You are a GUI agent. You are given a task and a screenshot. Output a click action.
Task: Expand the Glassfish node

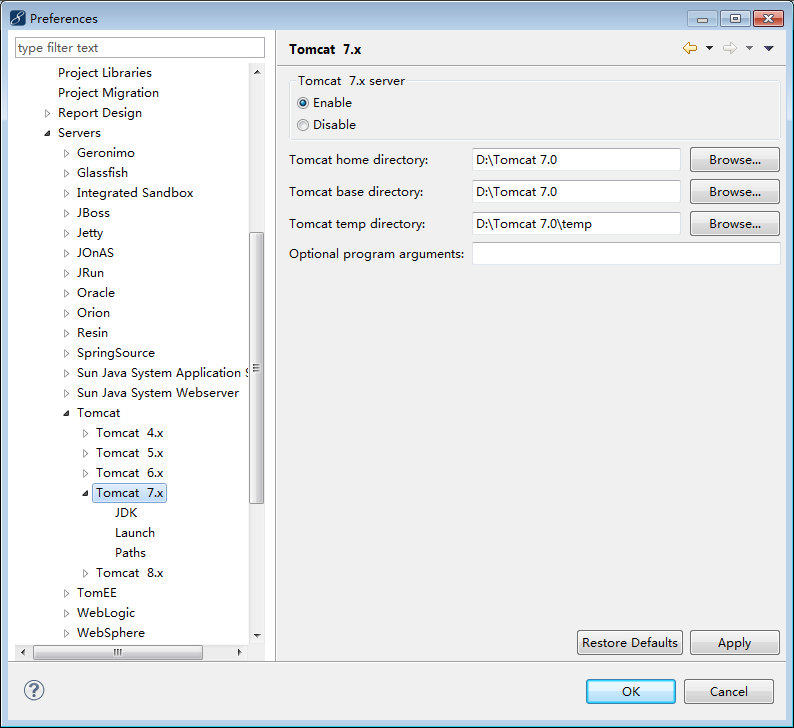[66, 173]
